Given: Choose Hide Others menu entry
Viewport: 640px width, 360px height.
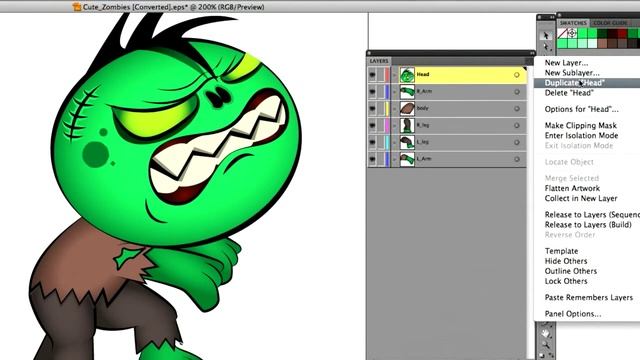Looking at the screenshot, I should pyautogui.click(x=566, y=261).
